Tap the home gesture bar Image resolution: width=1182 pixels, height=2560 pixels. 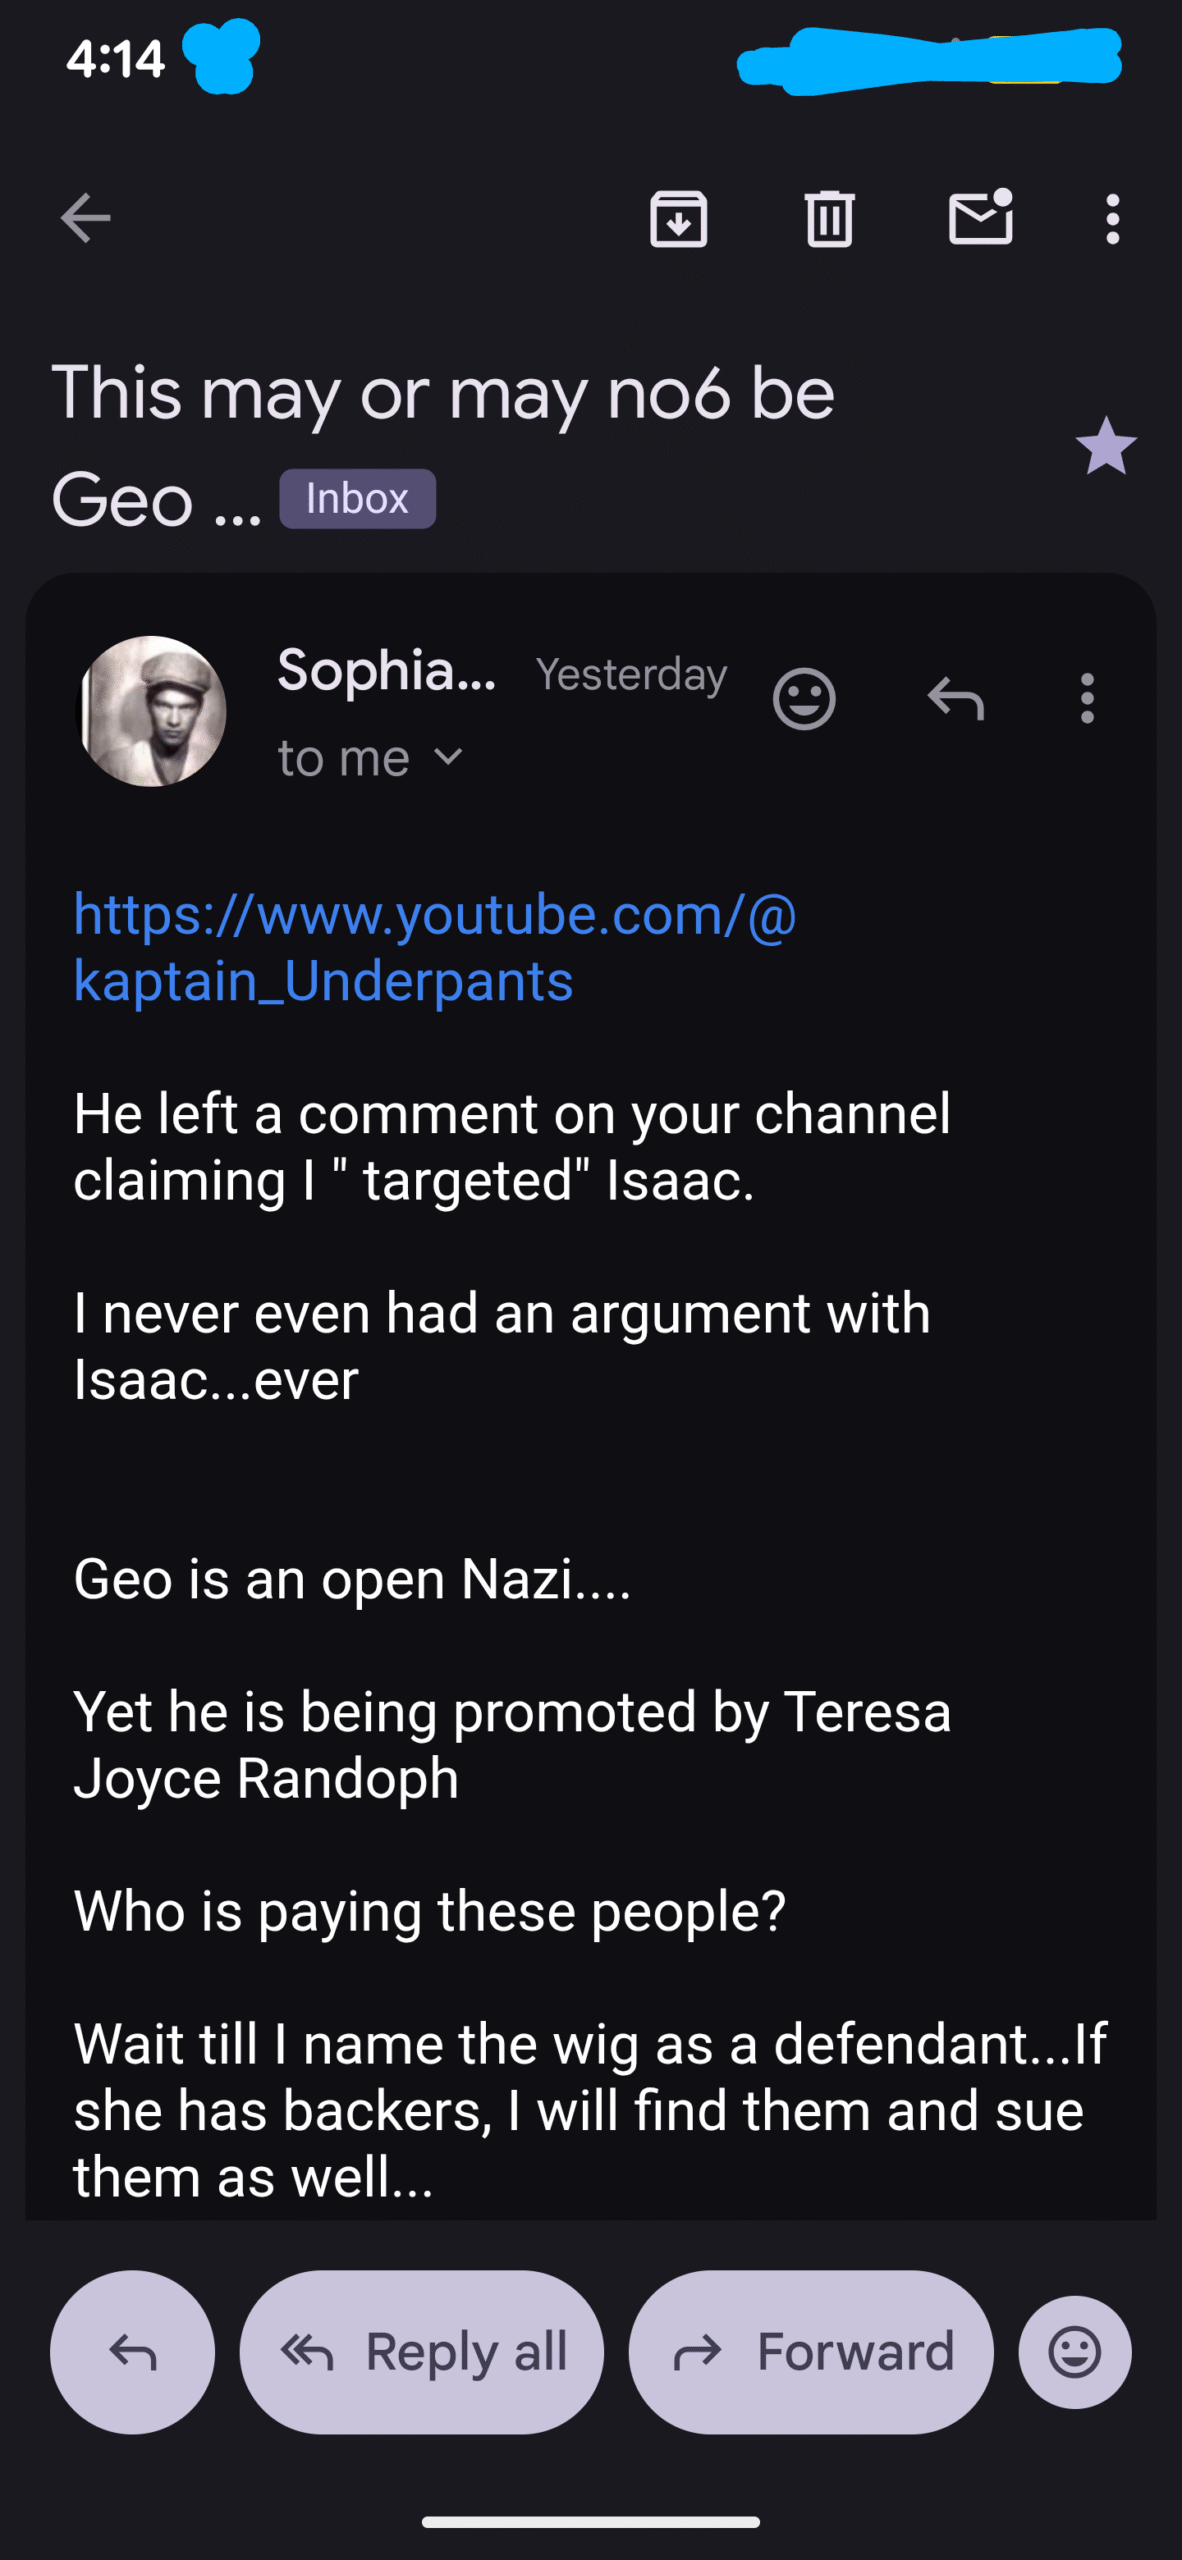(x=591, y=2522)
